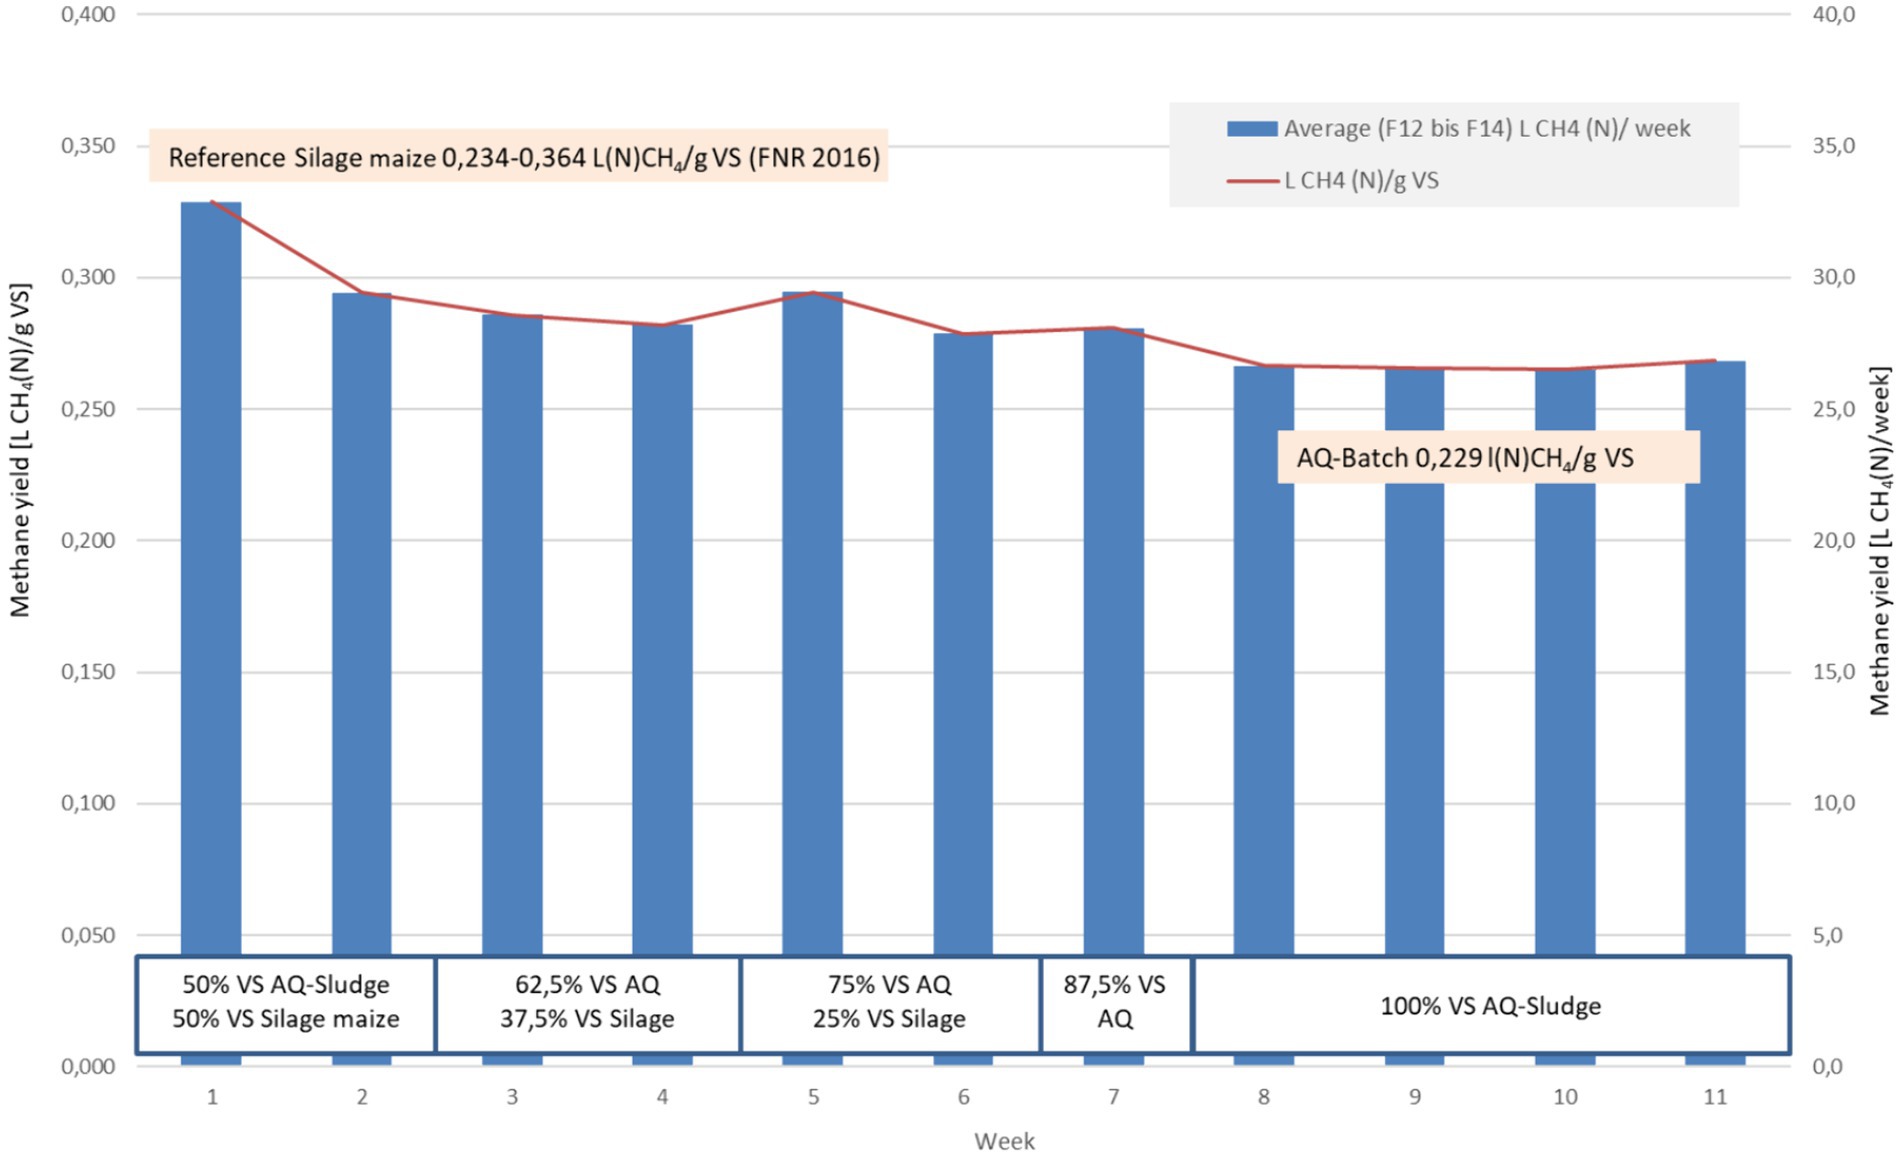Screen dimensions: 1902x1157
Task: Click x-axis week label 2
Action: (x=362, y=1097)
